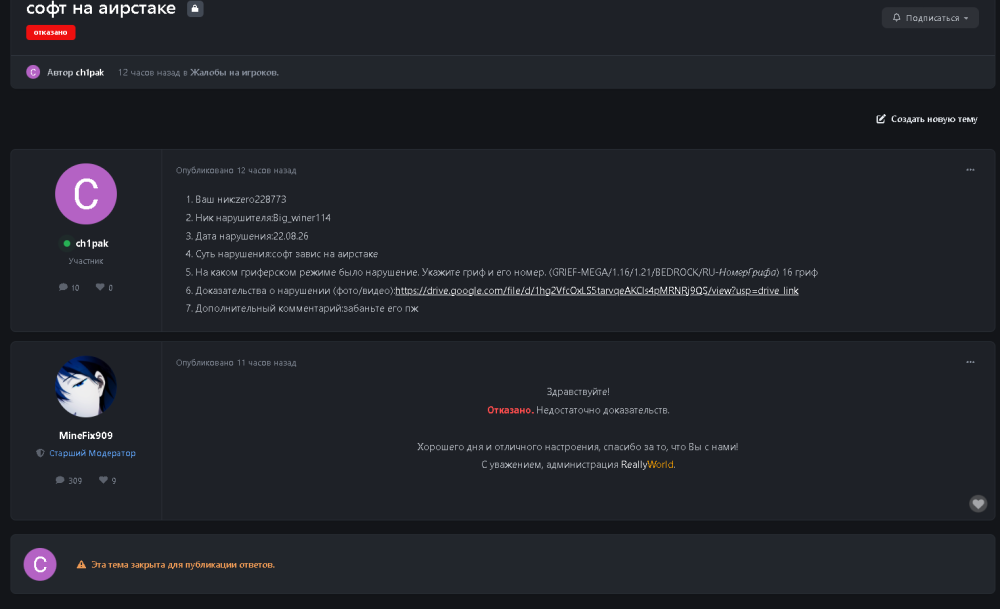The image size is (1000, 609).
Task: Click the red отказано tag
Action: pos(50,33)
